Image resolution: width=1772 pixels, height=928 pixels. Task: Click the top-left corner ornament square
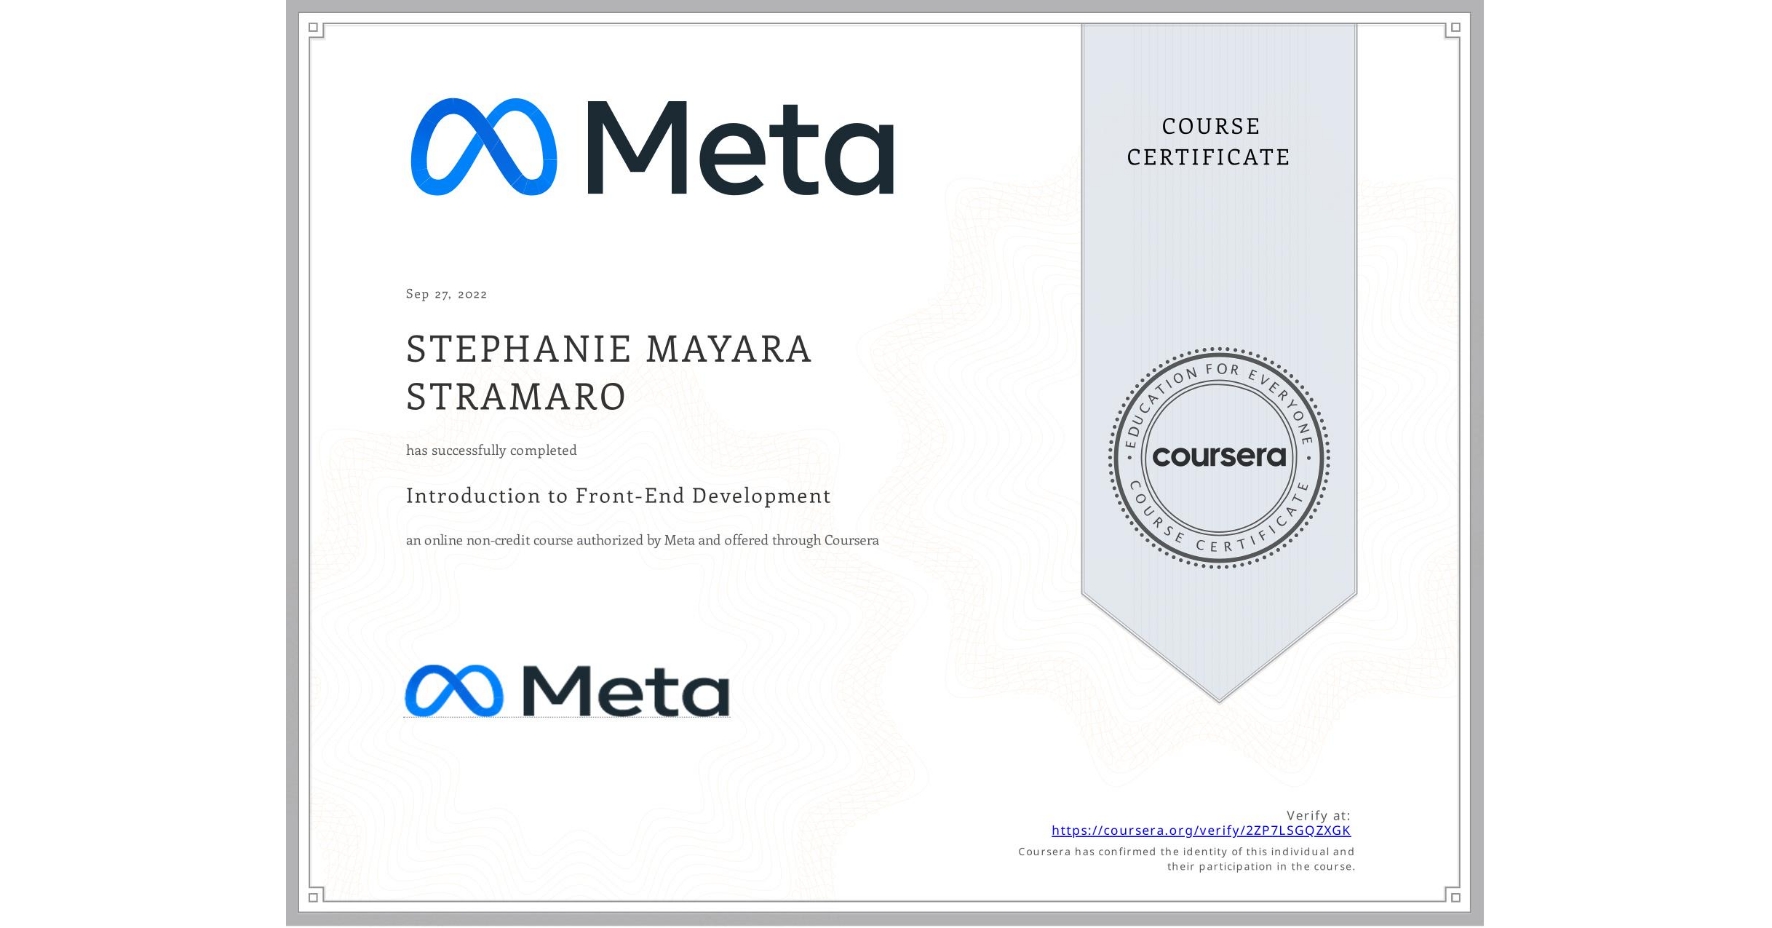tap(313, 28)
